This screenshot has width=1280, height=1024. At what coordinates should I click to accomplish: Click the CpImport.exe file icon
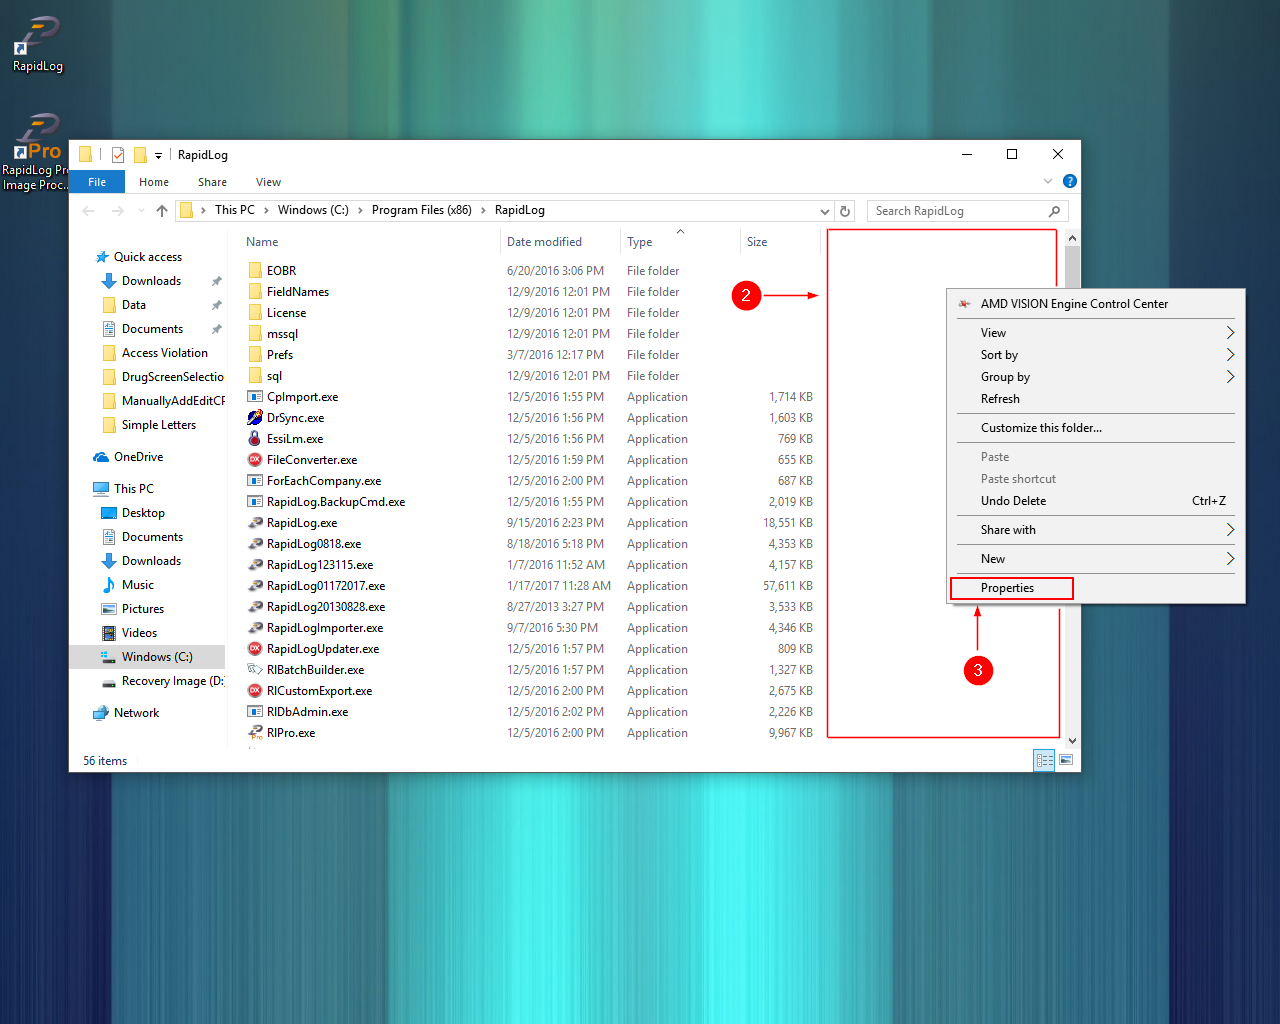point(255,397)
